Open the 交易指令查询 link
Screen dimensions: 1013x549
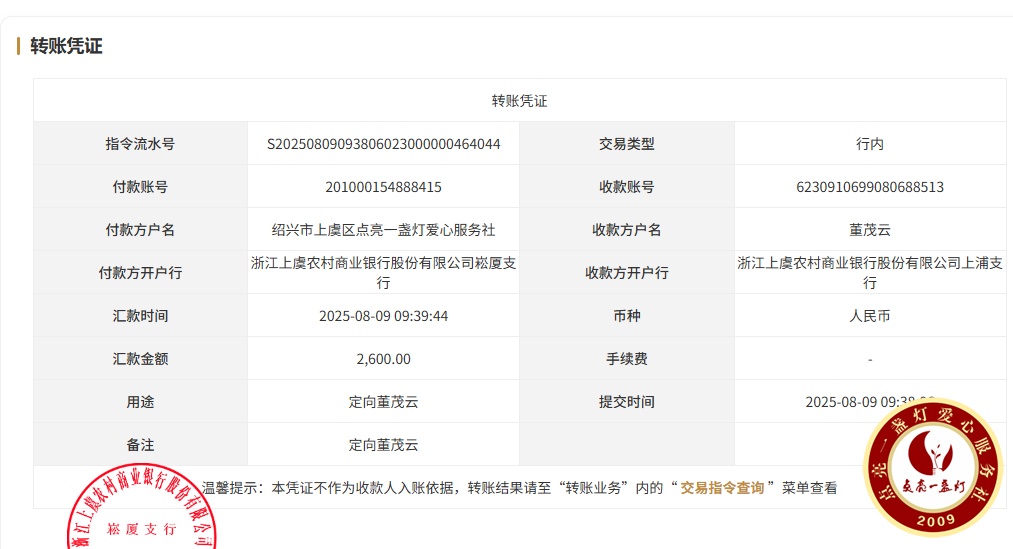tap(722, 488)
